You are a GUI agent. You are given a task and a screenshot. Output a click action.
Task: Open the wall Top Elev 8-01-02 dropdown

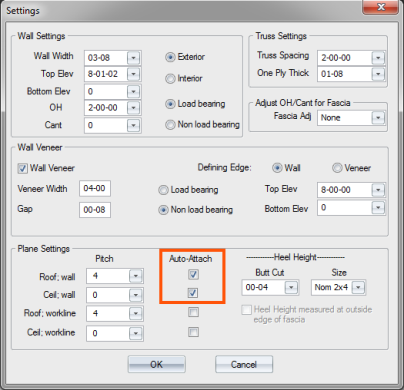click(x=133, y=74)
